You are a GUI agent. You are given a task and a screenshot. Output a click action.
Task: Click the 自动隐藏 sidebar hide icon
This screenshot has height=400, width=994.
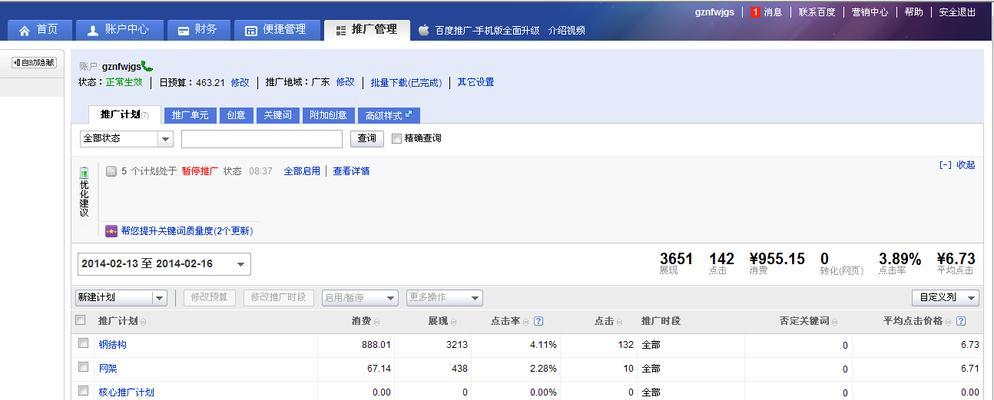(34, 62)
